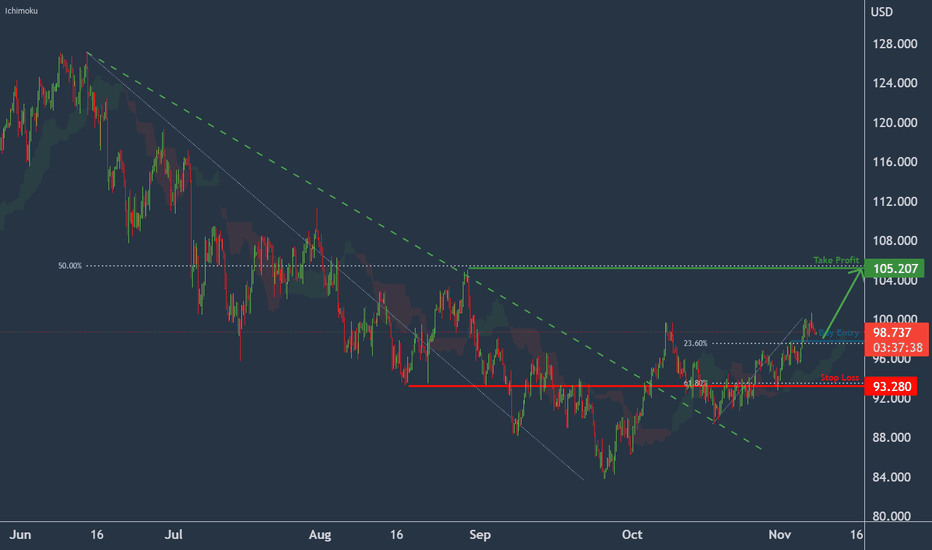
Task: Click the 120.000 price axis label
Action: tap(895, 123)
